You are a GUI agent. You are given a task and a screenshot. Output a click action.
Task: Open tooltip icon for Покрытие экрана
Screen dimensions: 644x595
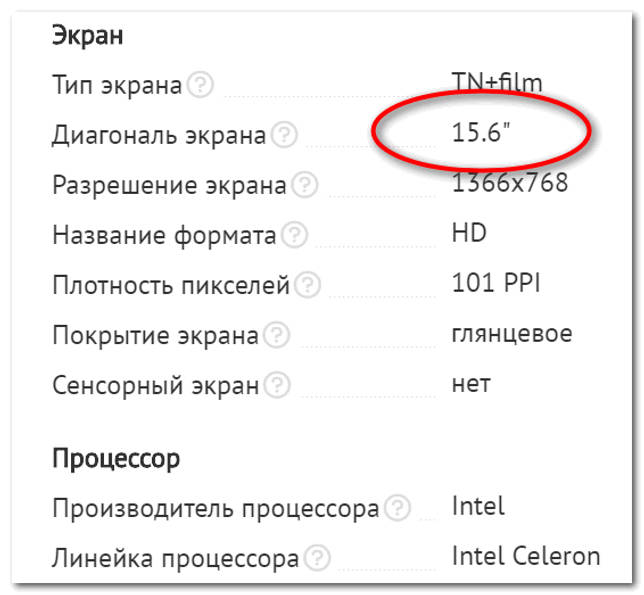pyautogui.click(x=277, y=335)
